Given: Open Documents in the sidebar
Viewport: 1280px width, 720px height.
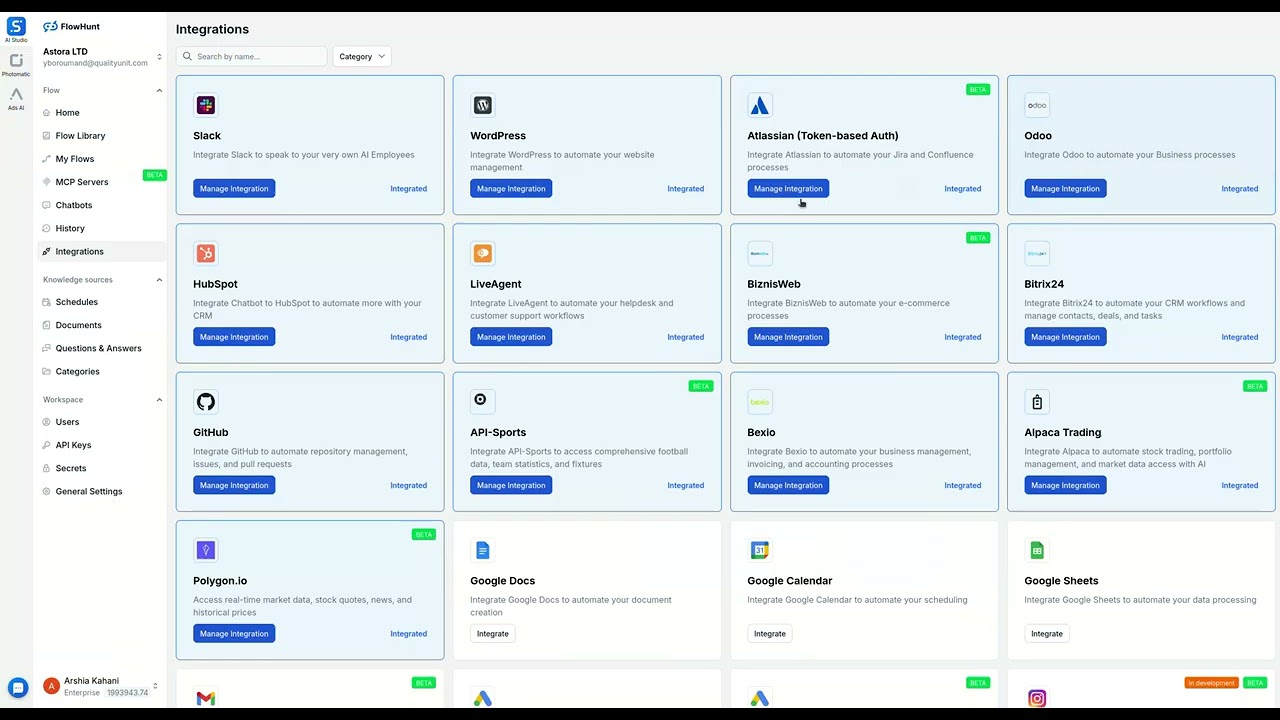Looking at the screenshot, I should coord(102,325).
